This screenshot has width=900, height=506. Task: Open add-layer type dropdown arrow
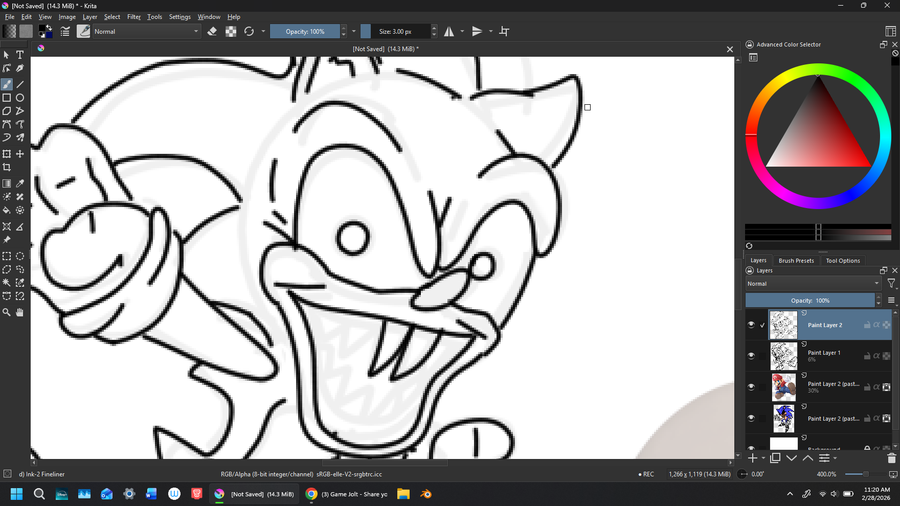point(763,458)
